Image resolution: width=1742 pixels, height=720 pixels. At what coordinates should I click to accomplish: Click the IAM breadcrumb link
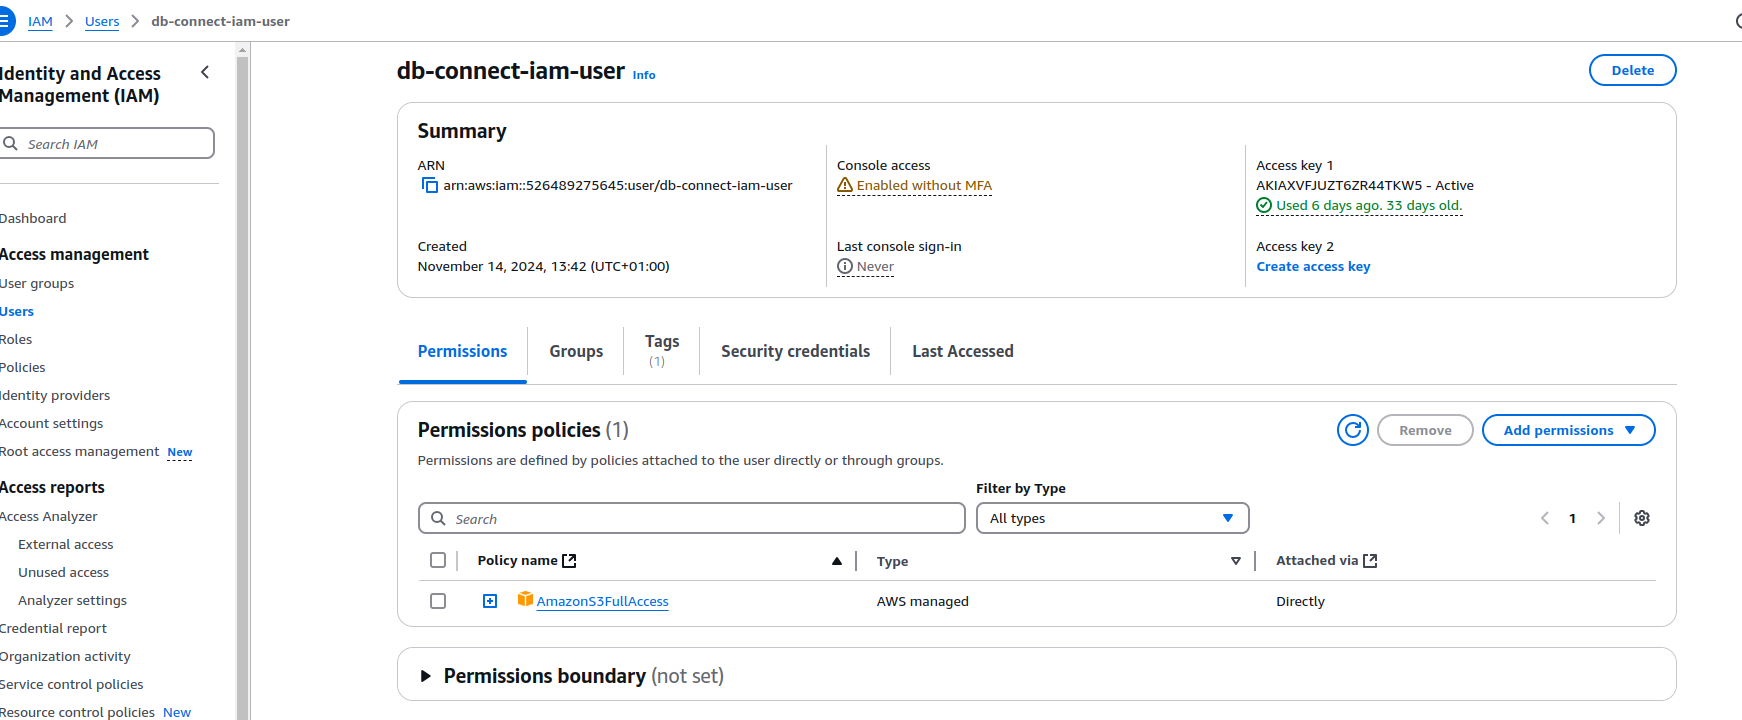pos(40,21)
